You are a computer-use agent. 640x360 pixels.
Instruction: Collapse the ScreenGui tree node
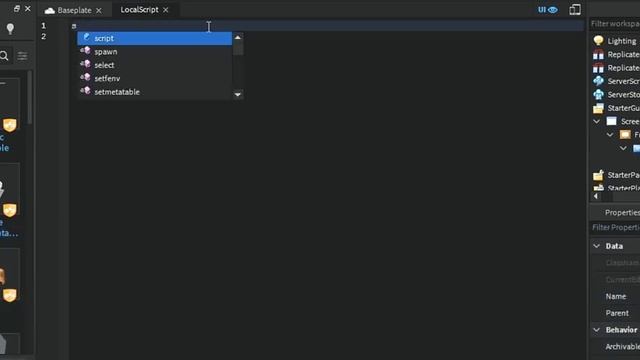point(597,121)
